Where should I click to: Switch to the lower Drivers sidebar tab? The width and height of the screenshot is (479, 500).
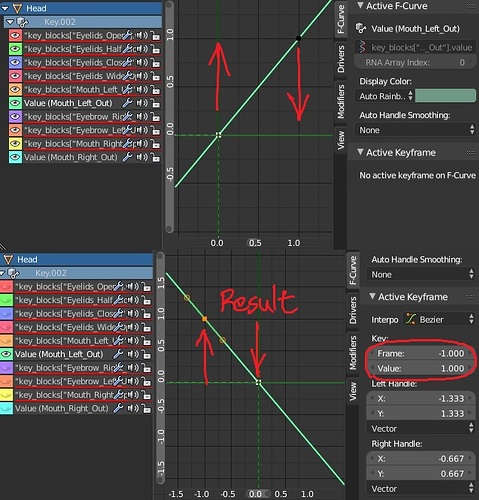(x=353, y=310)
